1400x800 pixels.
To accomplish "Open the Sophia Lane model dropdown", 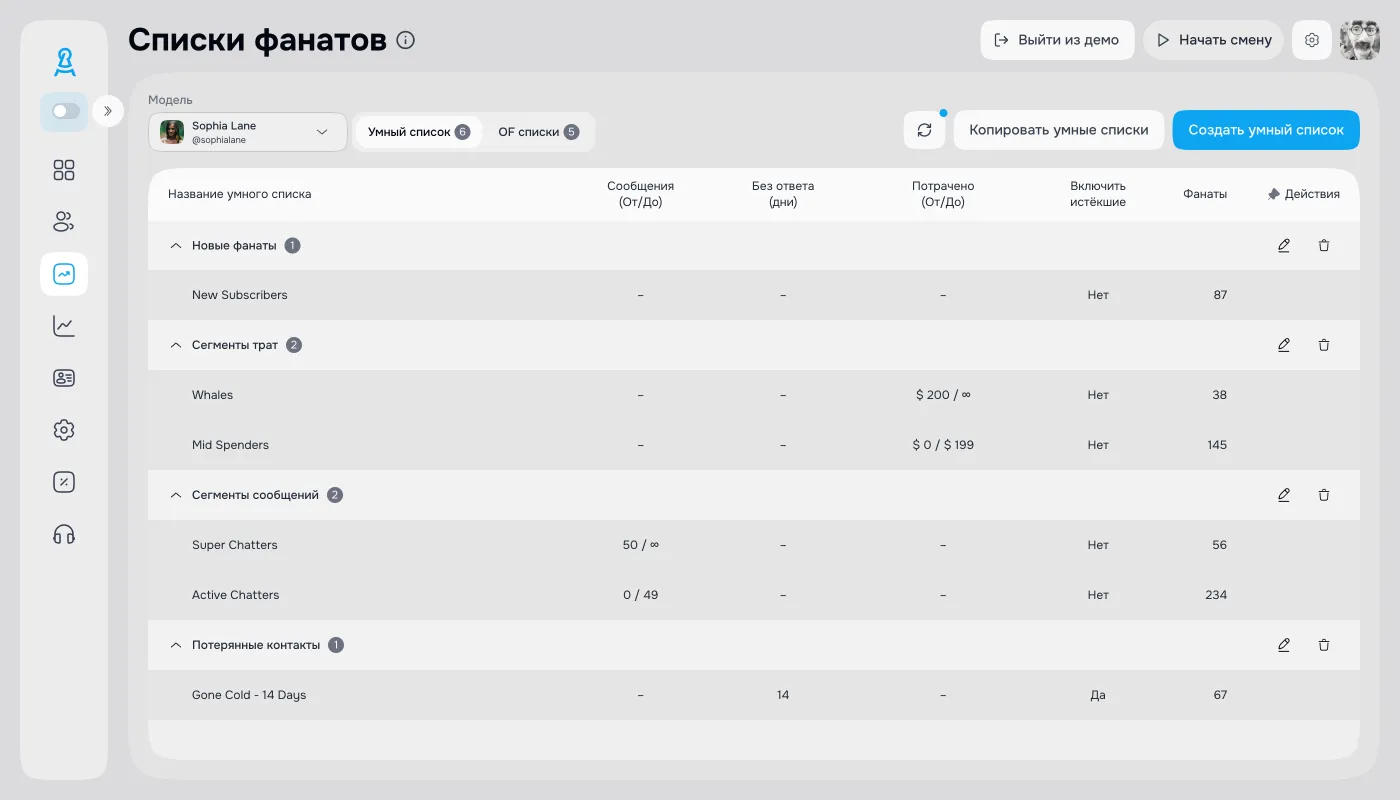I will (x=248, y=132).
